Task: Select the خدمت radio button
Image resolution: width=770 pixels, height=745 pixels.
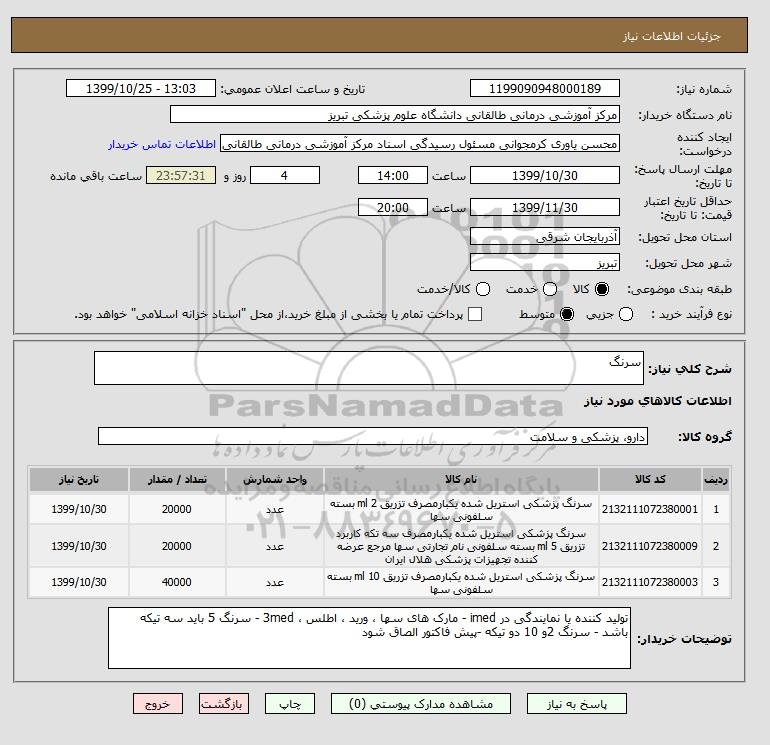Action: click(550, 289)
